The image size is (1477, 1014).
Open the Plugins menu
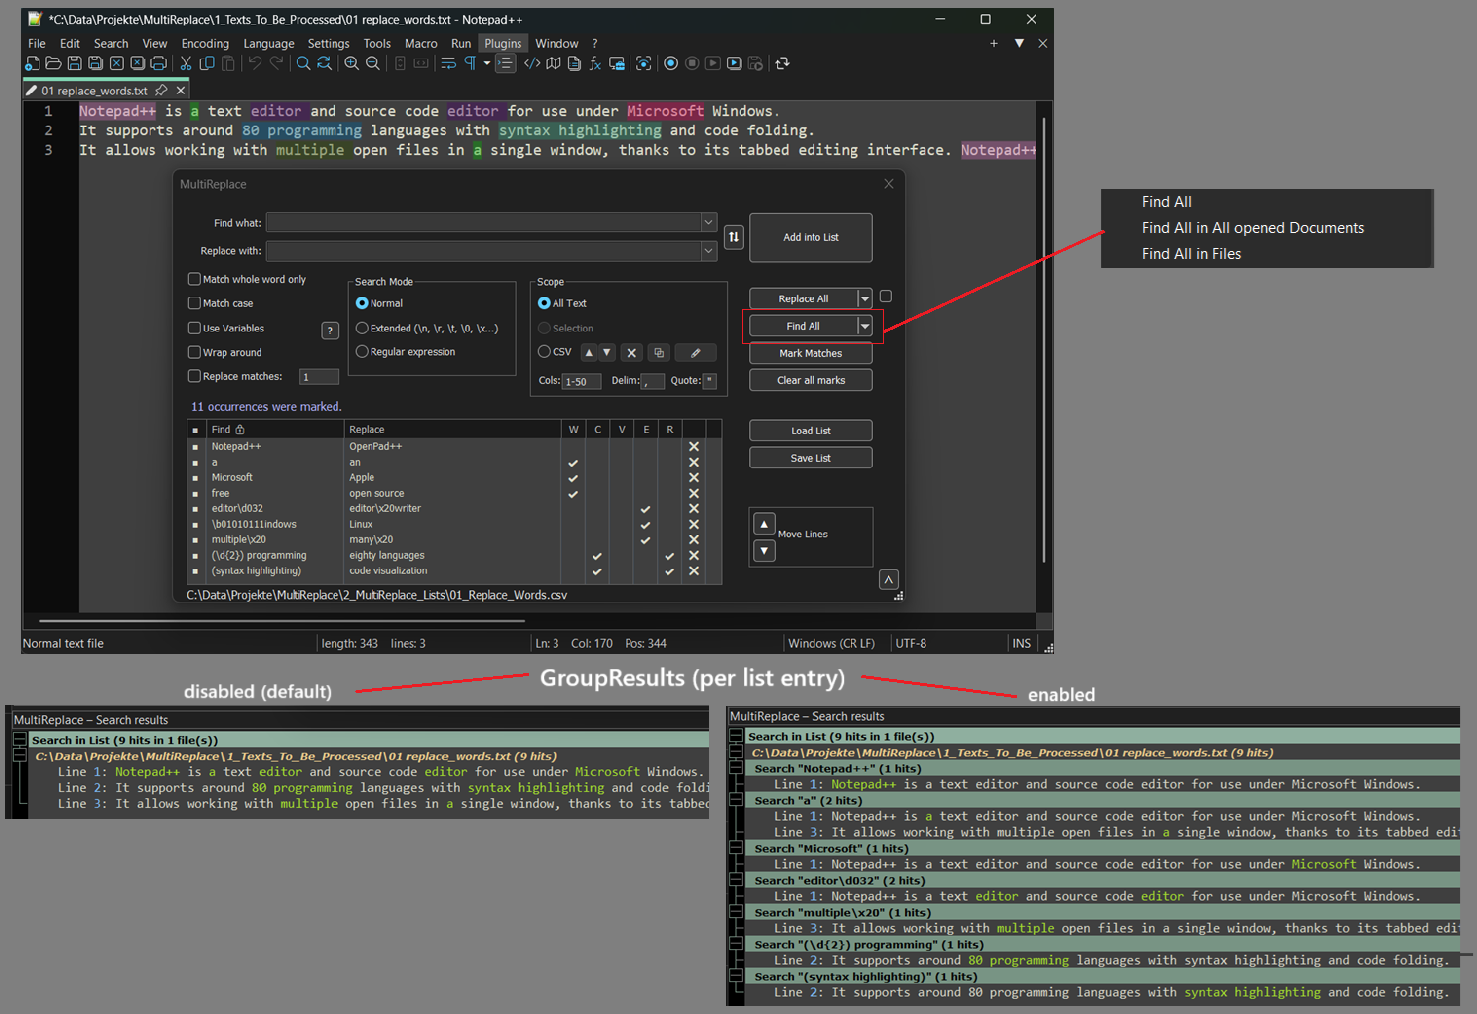point(503,43)
